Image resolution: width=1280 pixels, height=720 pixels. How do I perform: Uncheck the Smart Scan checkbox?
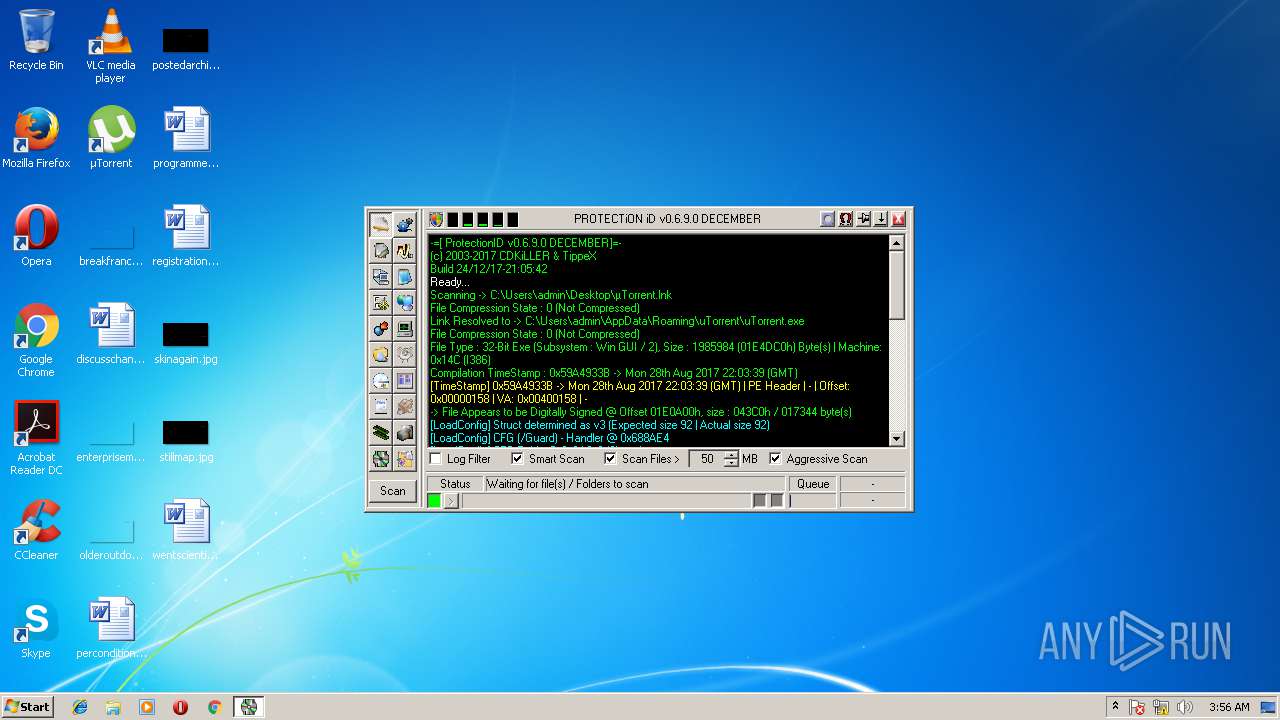pyautogui.click(x=517, y=459)
